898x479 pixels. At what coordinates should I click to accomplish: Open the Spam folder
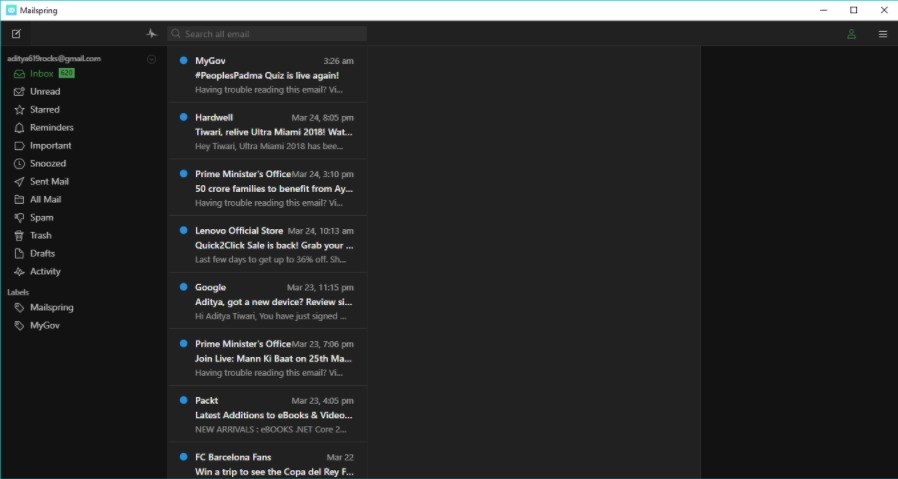click(x=41, y=218)
